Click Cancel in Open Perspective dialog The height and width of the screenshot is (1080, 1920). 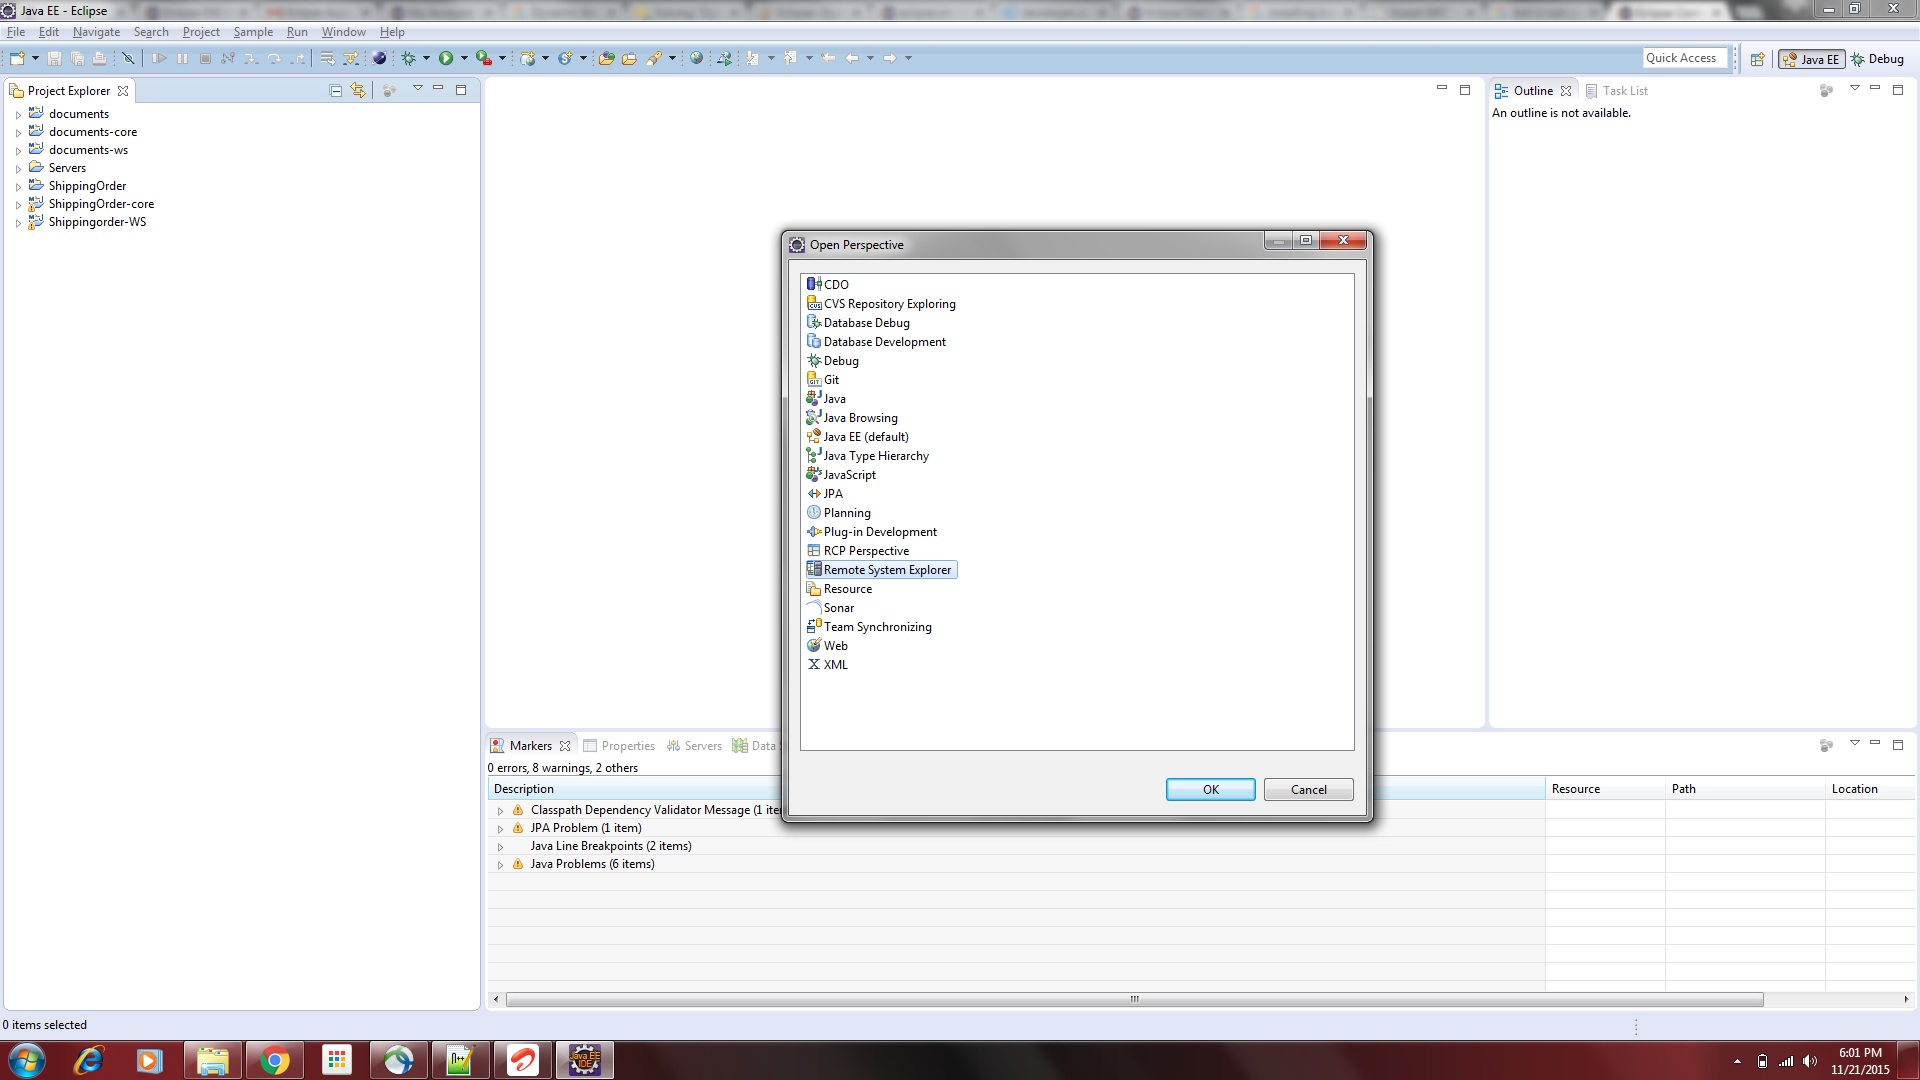coord(1308,790)
